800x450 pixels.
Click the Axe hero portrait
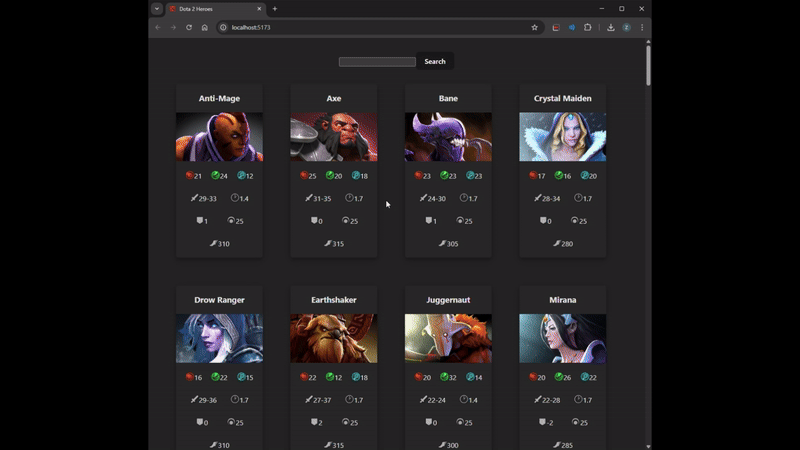coord(334,137)
